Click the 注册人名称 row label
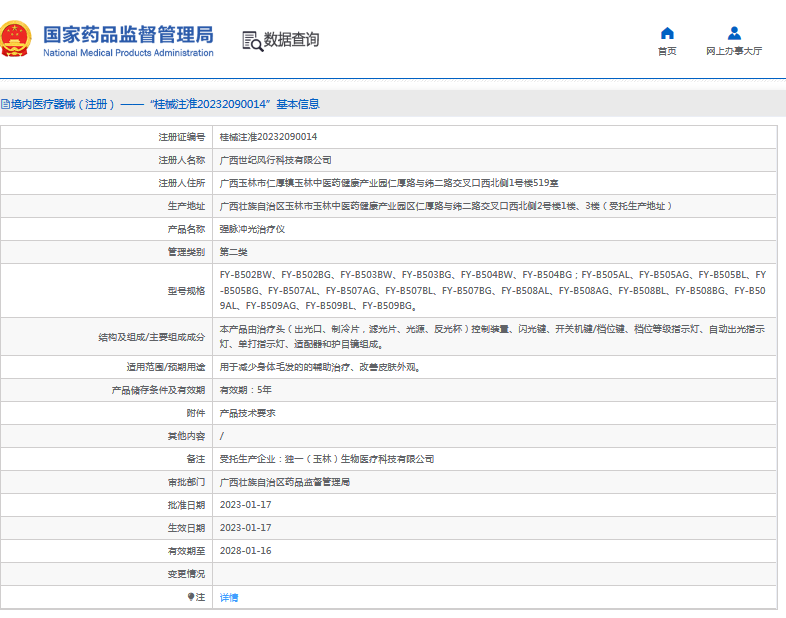The height and width of the screenshot is (618, 786). coord(181,160)
